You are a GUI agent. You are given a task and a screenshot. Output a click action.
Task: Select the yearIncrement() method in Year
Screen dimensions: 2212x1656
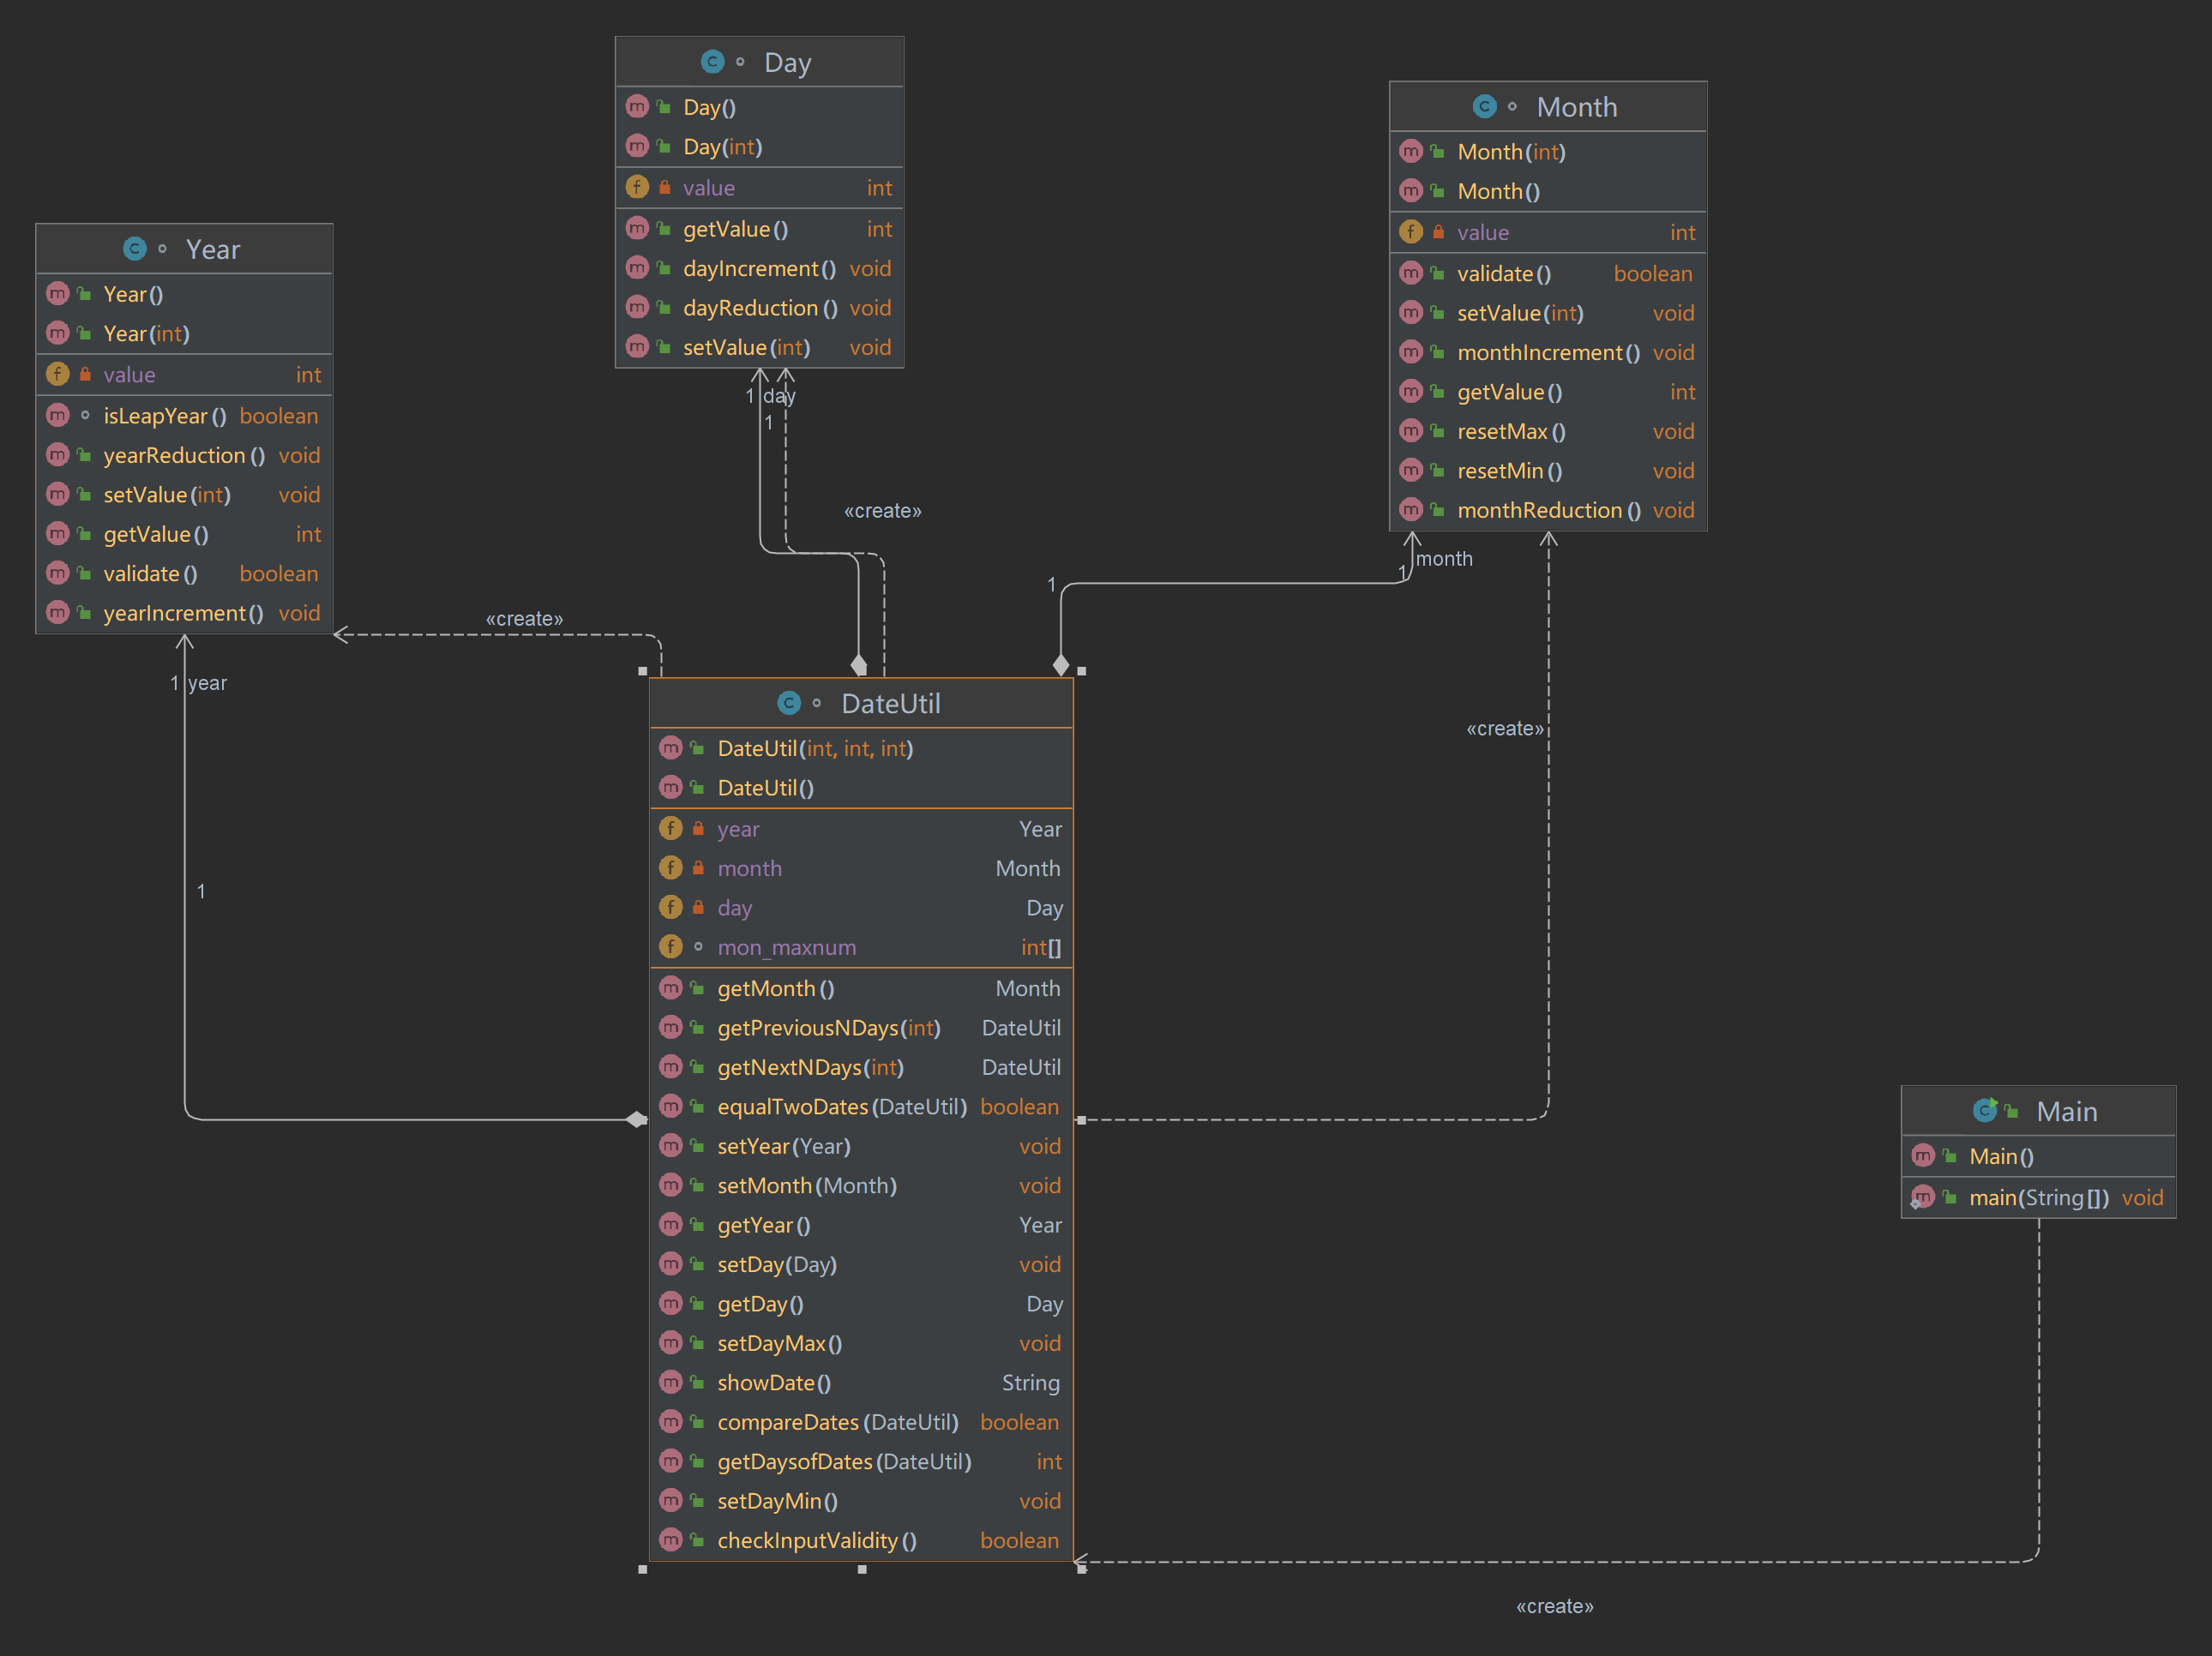[x=183, y=613]
